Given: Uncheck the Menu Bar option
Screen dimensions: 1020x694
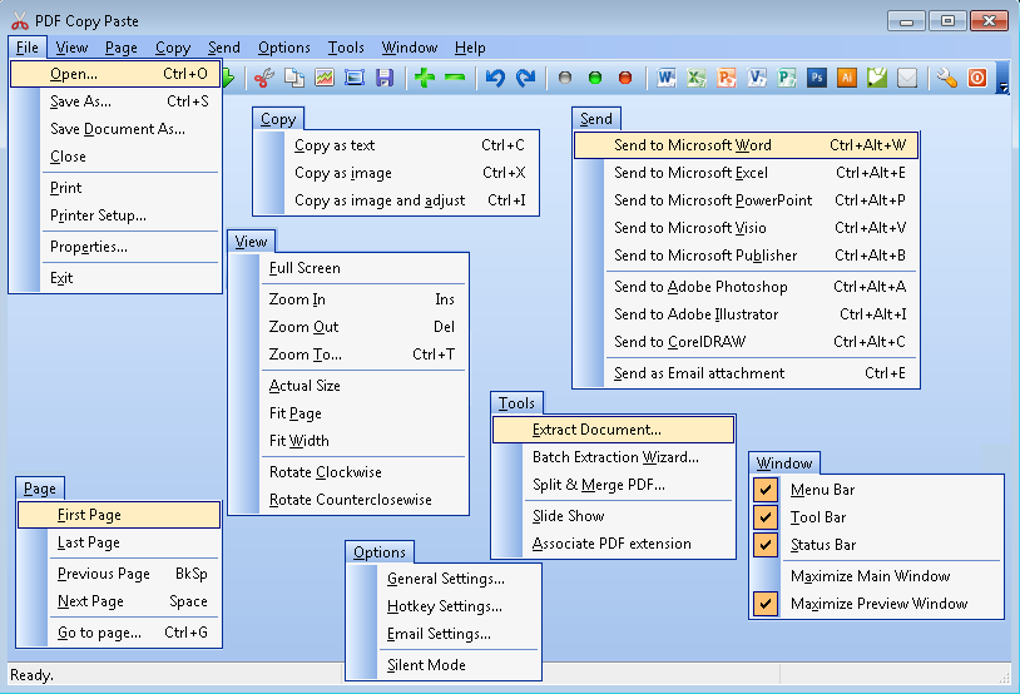Looking at the screenshot, I should click(x=766, y=490).
